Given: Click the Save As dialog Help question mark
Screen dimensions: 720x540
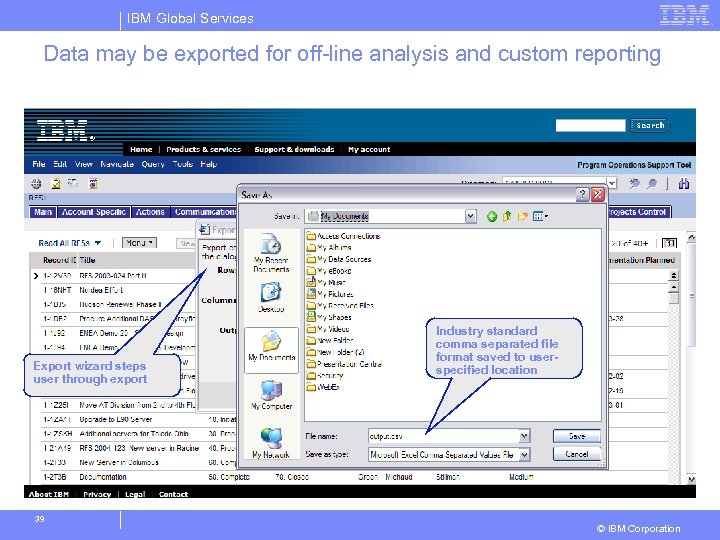Looking at the screenshot, I should 582,195.
